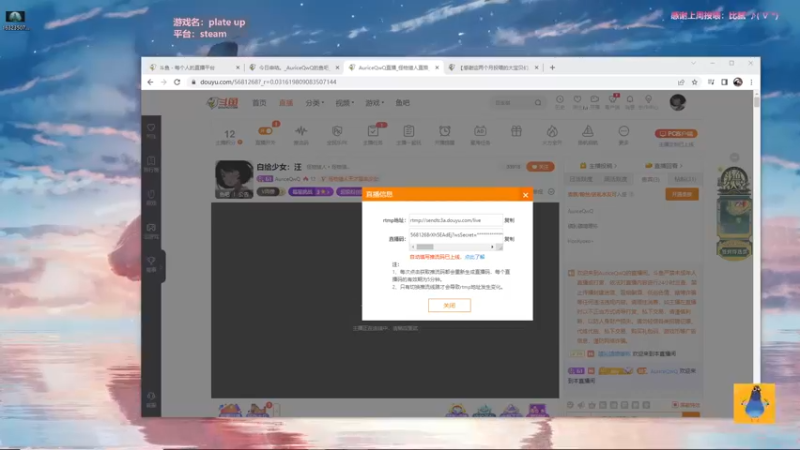Close the orange 直播信息 dialog with X

tap(526, 195)
